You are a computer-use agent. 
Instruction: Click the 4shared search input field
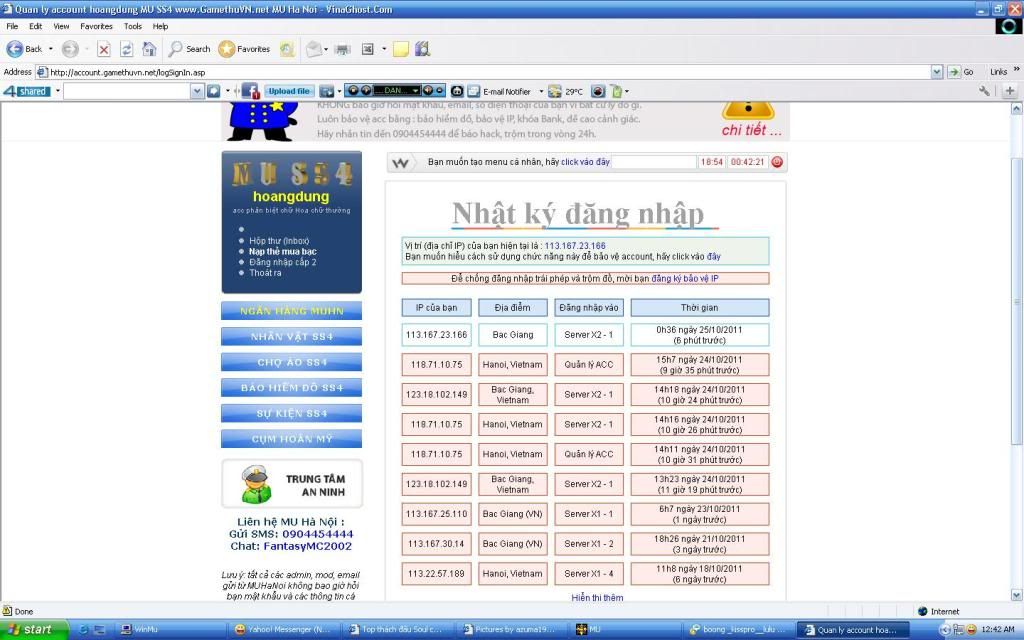tap(127, 91)
